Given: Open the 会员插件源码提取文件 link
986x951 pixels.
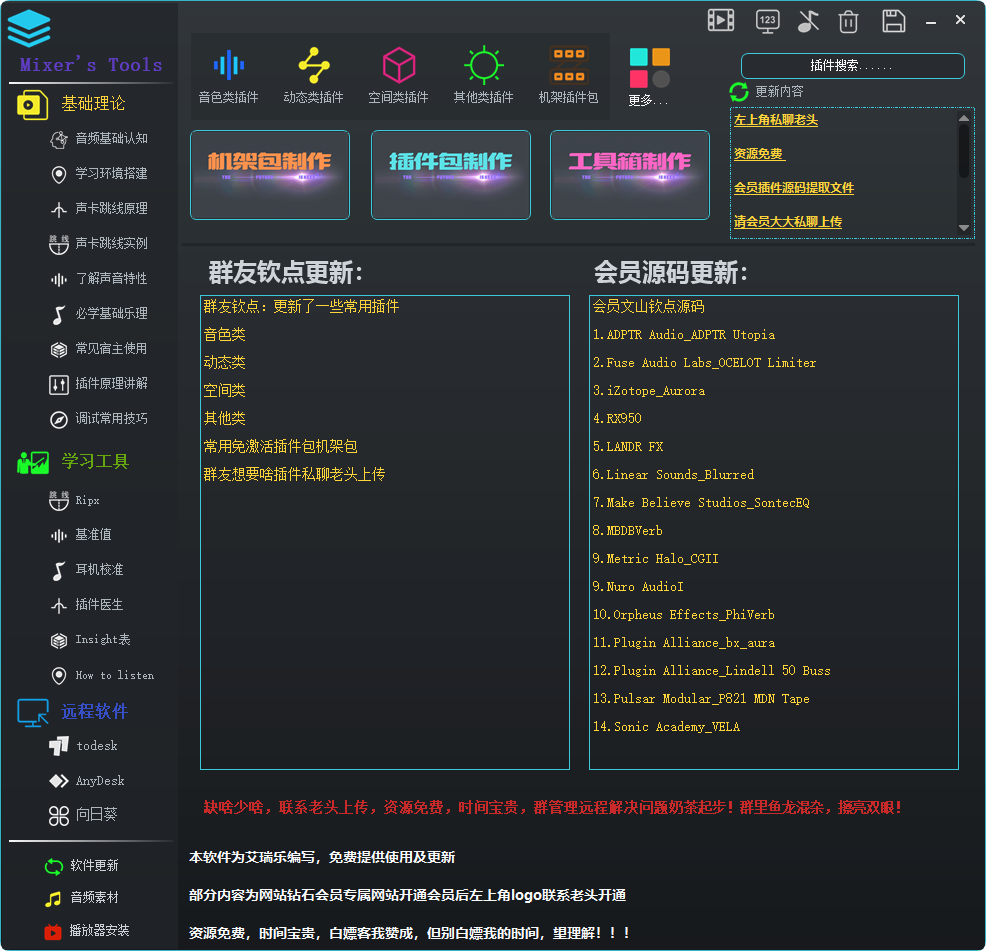Looking at the screenshot, I should pos(794,188).
